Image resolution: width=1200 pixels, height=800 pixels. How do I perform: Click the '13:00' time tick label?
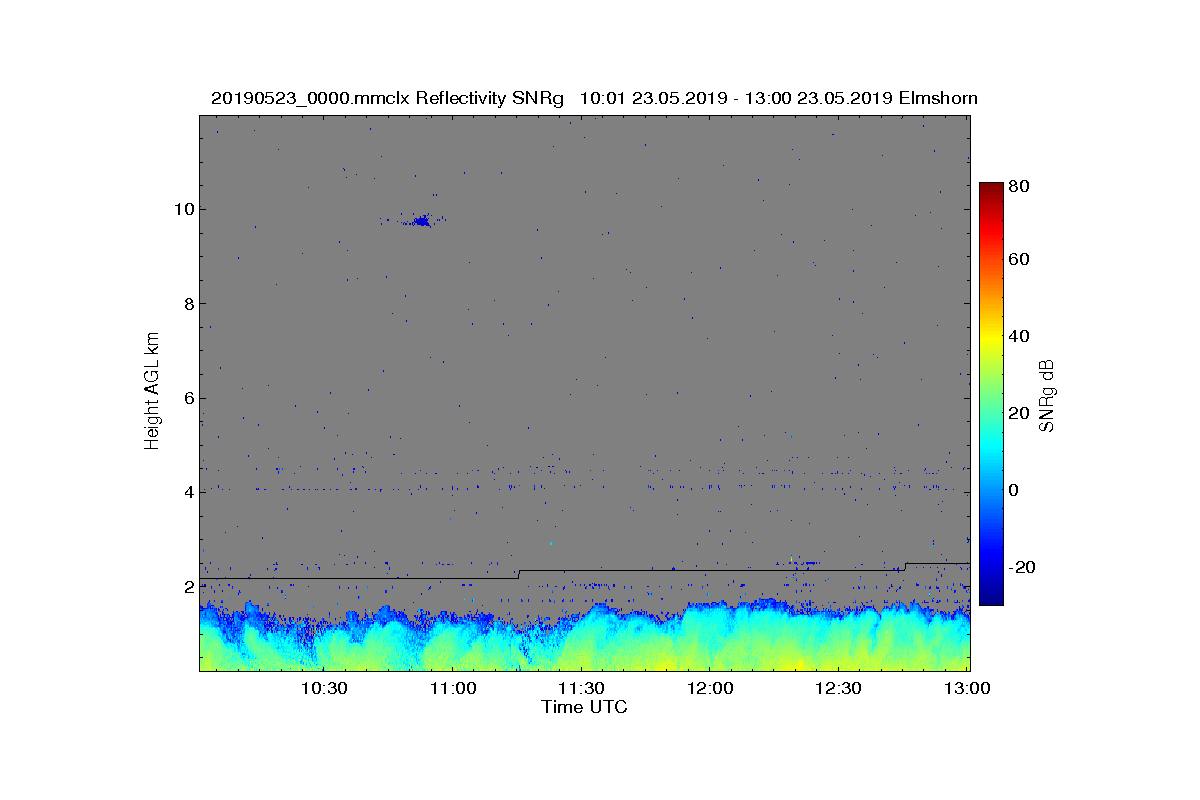coord(967,689)
